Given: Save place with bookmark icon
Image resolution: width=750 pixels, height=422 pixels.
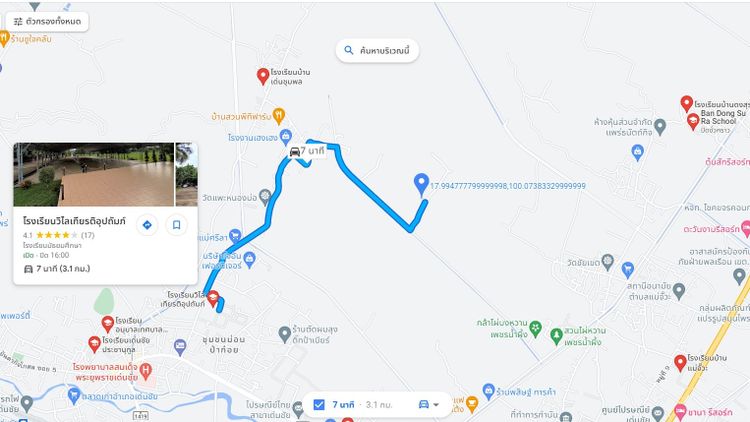Looking at the screenshot, I should click(x=176, y=224).
